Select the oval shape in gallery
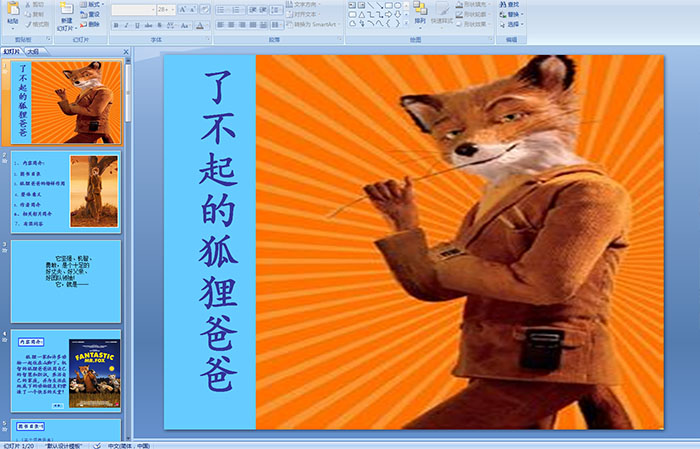This screenshot has width=700, height=449. (397, 5)
